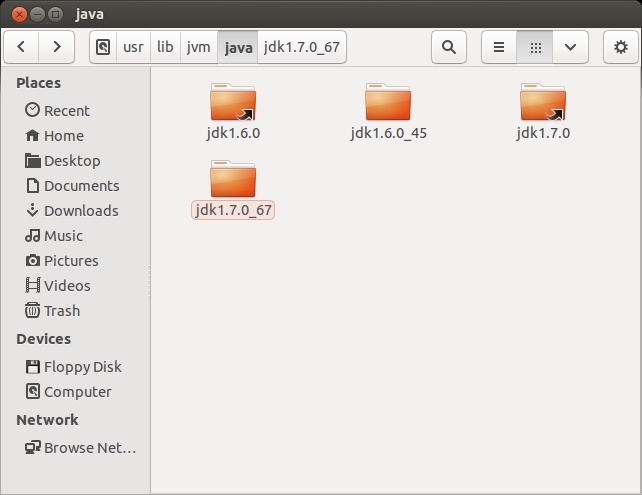Image resolution: width=642 pixels, height=495 pixels.
Task: Click the jdk1.6.0_45 file name label
Action: [388, 133]
